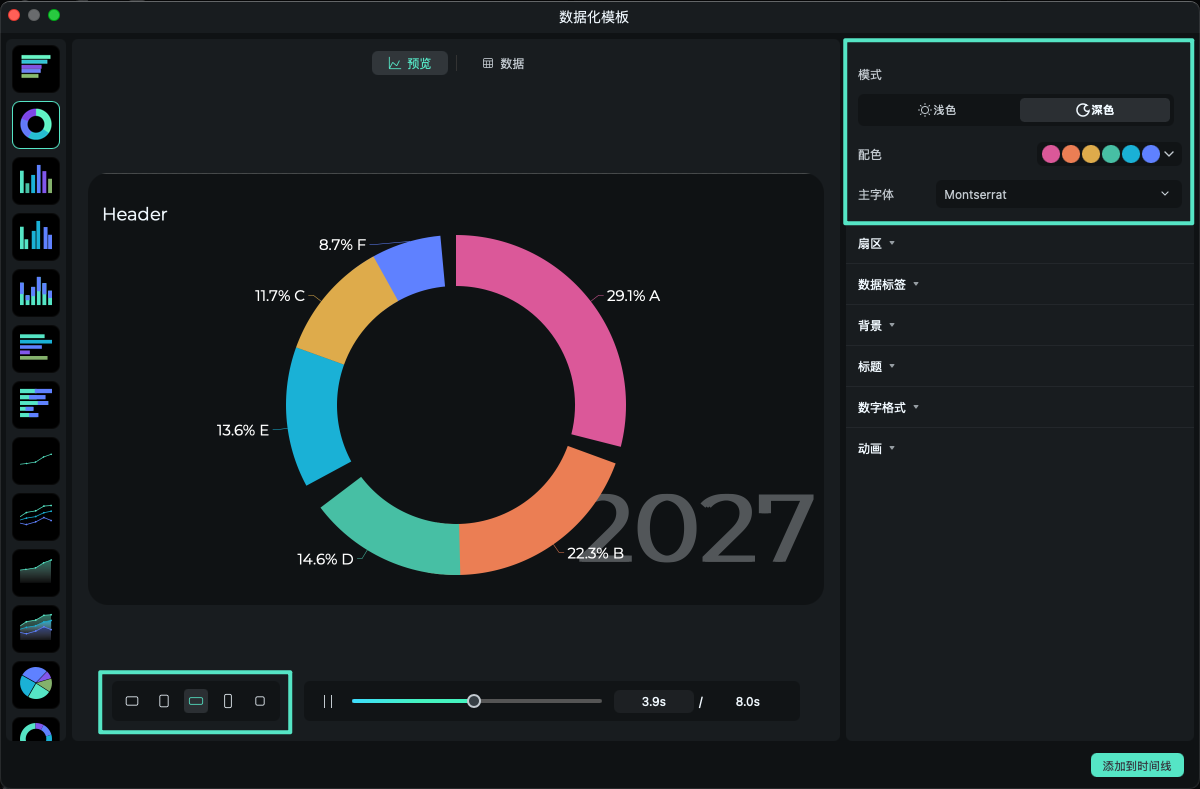
Task: Enable 深色 dark mode
Action: tap(1094, 110)
